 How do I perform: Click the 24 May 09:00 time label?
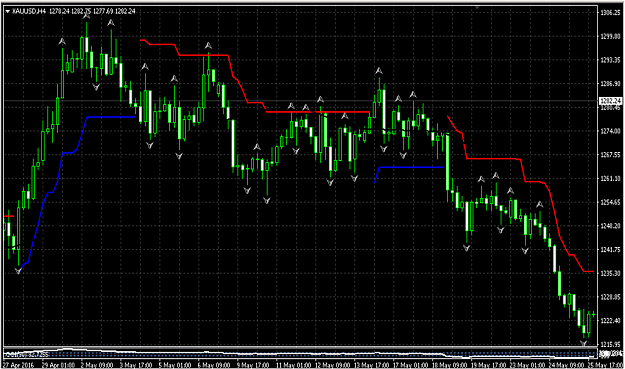coord(566,365)
